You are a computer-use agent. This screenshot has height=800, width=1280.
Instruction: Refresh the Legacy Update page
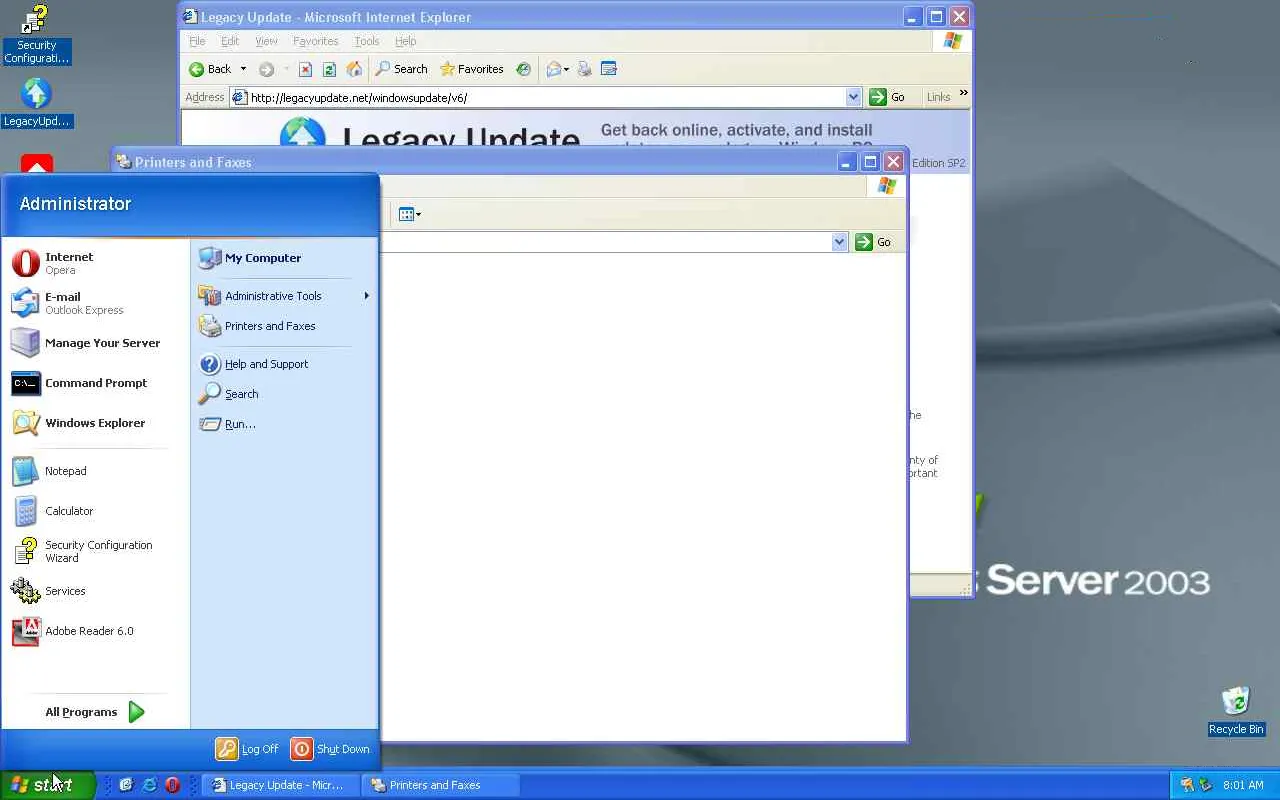pyautogui.click(x=329, y=69)
